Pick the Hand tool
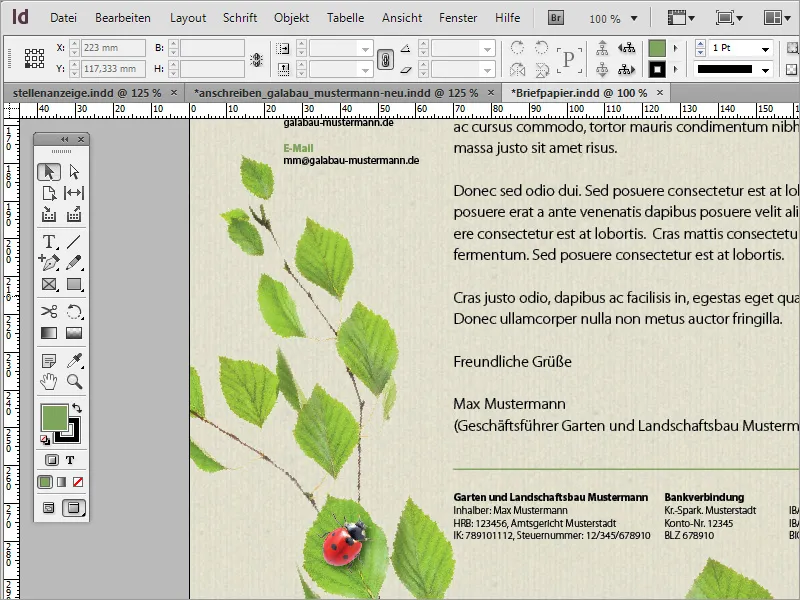 tap(49, 382)
